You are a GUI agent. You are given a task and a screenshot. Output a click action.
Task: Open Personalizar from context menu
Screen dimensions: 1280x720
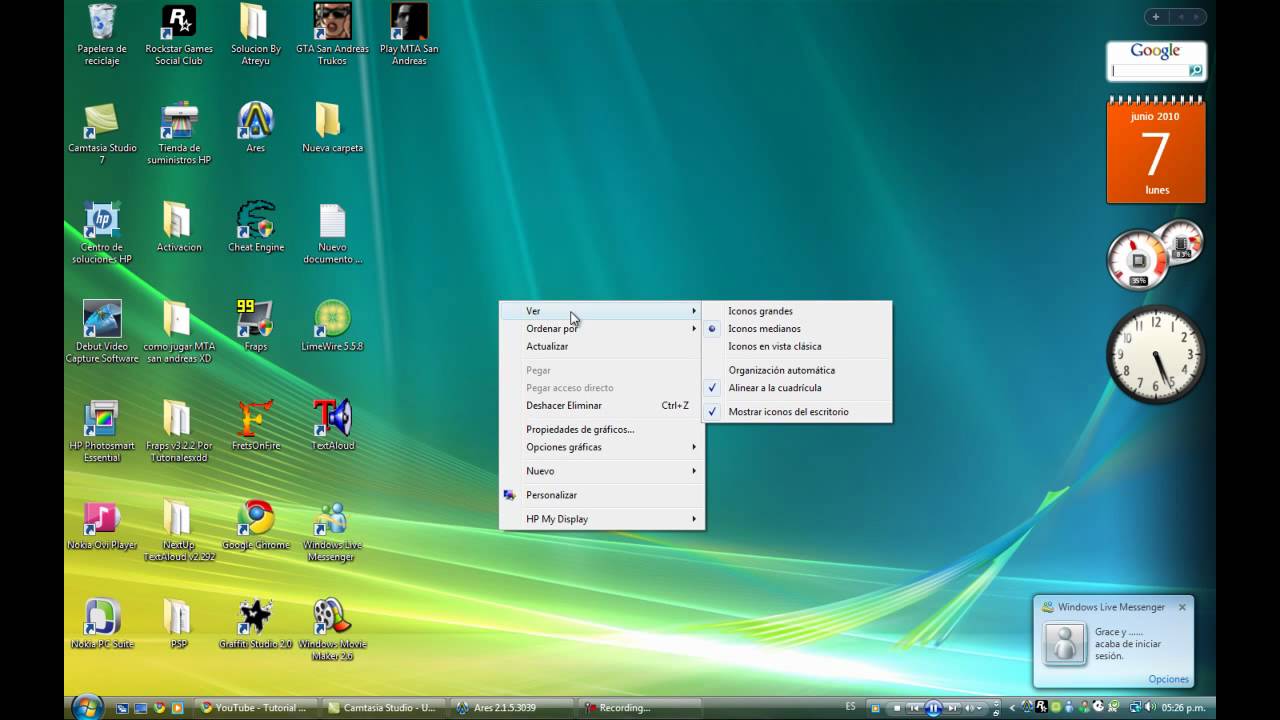pyautogui.click(x=602, y=495)
